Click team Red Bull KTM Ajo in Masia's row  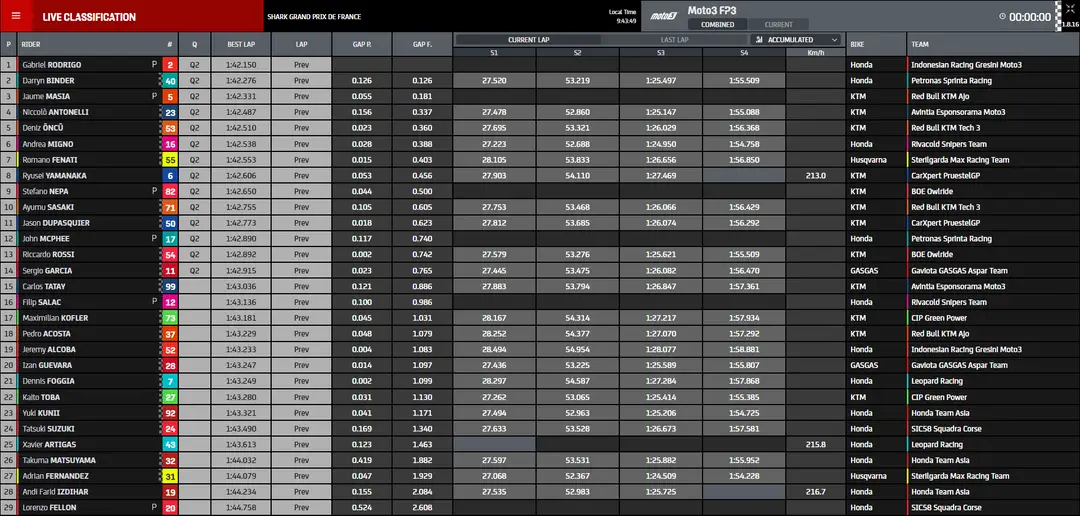click(x=939, y=96)
